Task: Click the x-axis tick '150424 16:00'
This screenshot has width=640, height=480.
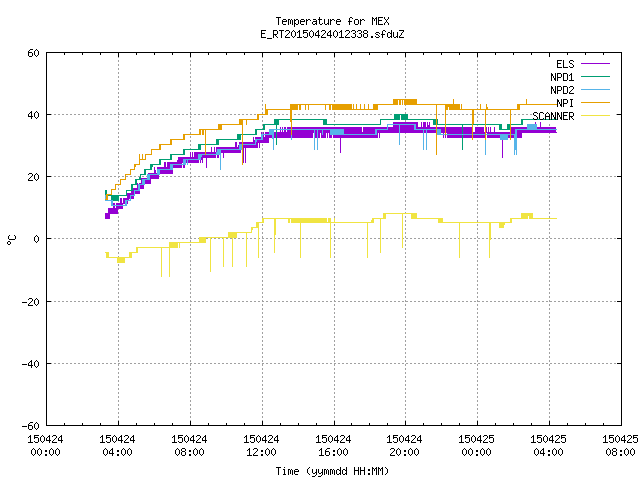Action: (333, 446)
